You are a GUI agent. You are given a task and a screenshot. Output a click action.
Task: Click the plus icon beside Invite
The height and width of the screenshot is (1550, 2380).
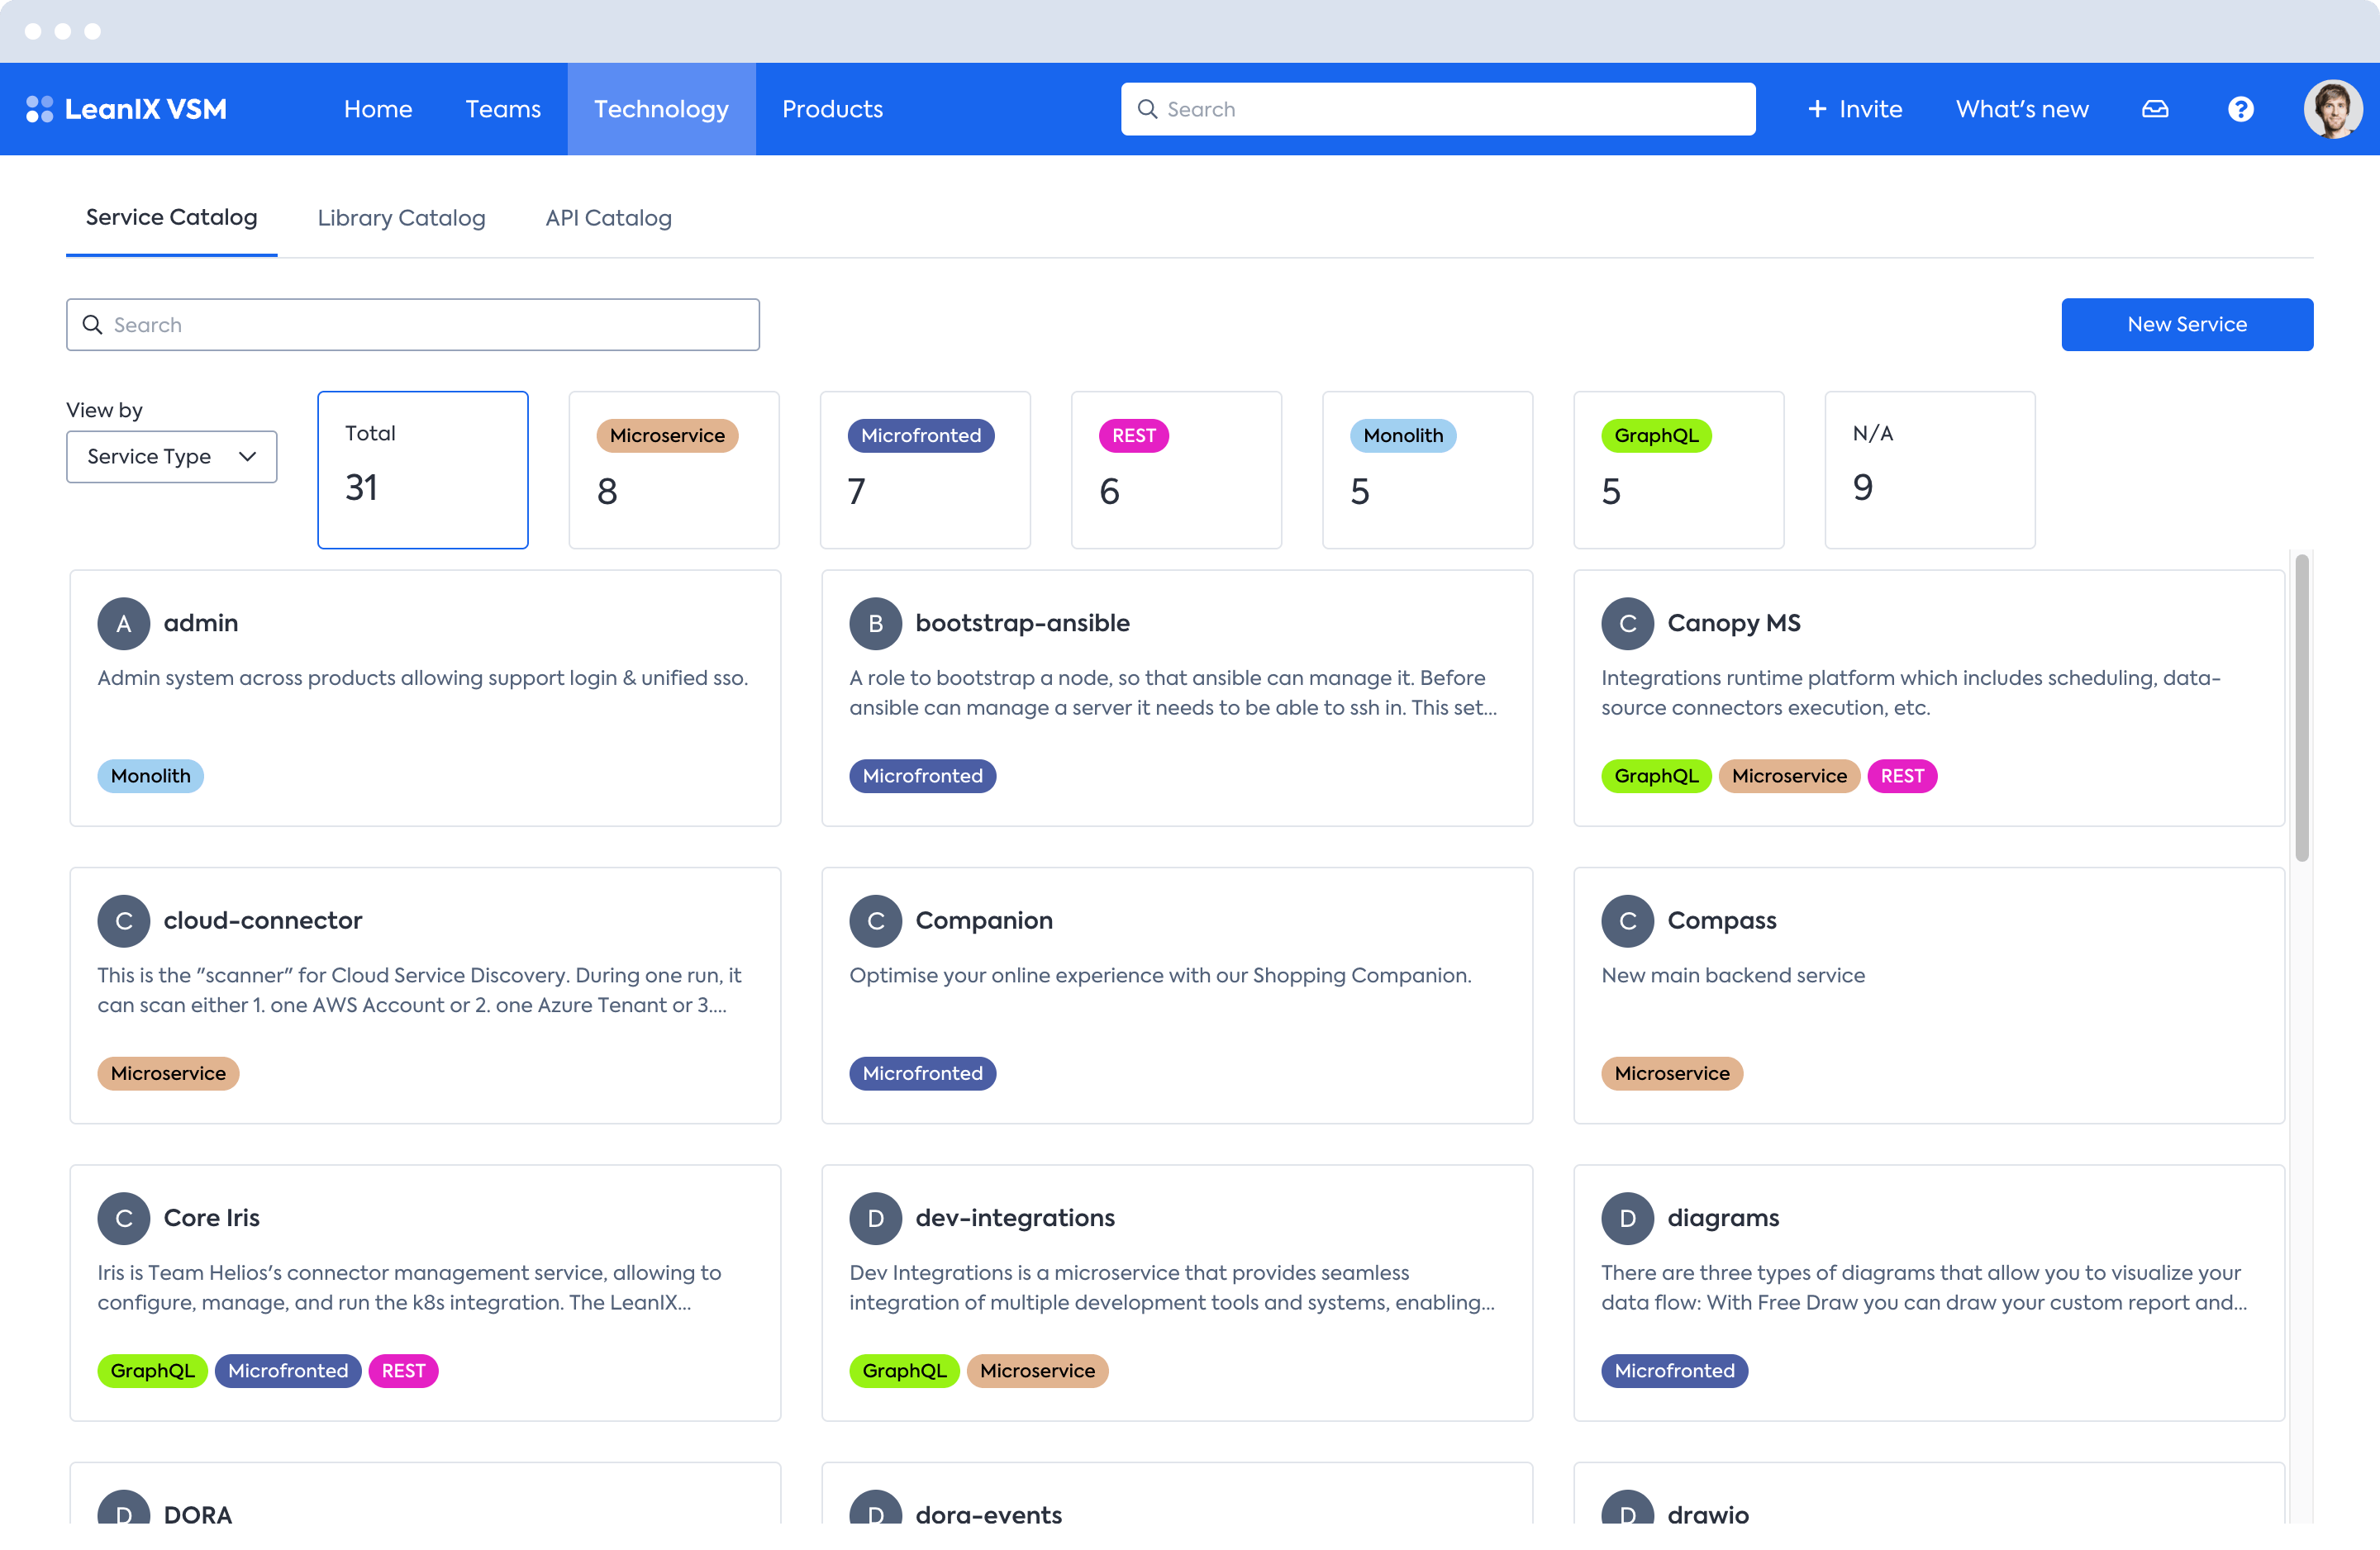coord(1817,109)
